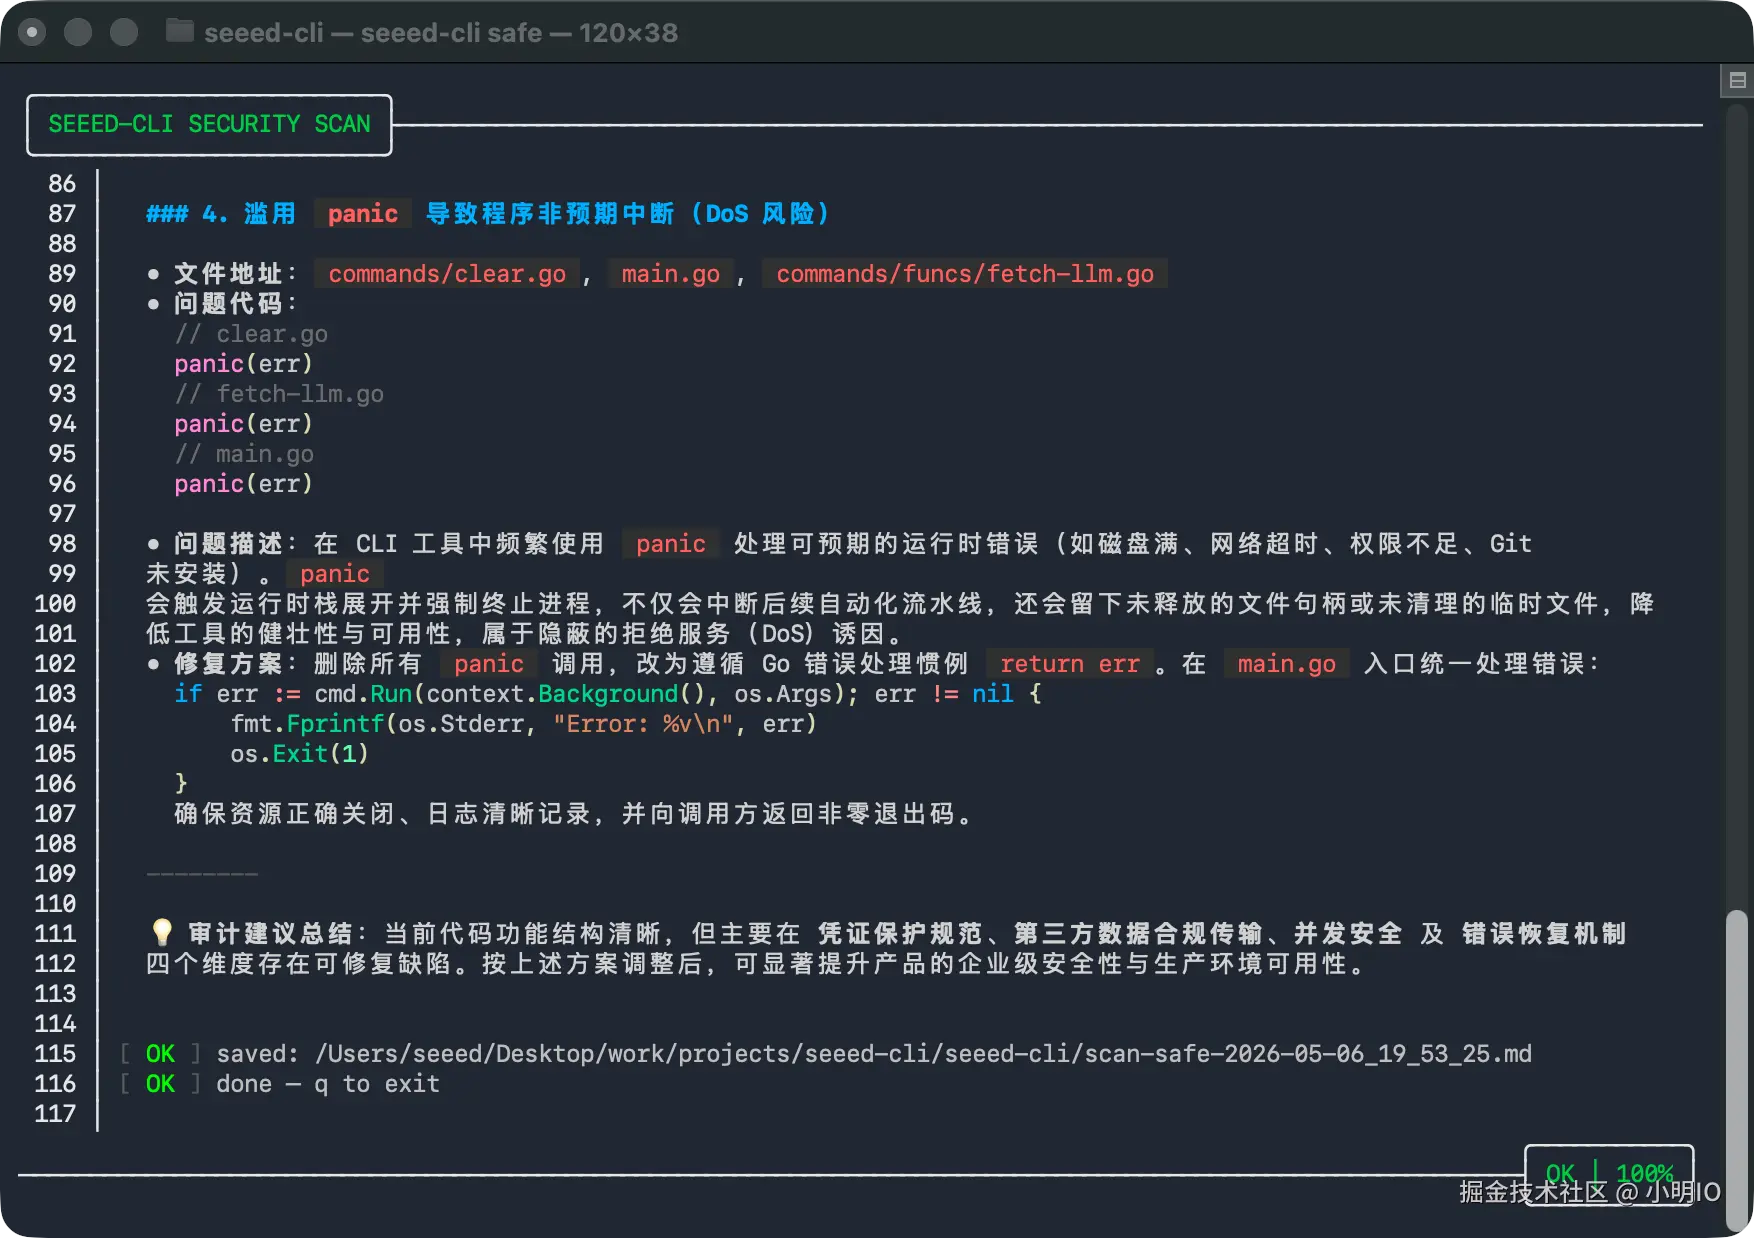
Task: Click the 'OK' marker on the done line
Action: click(x=160, y=1084)
